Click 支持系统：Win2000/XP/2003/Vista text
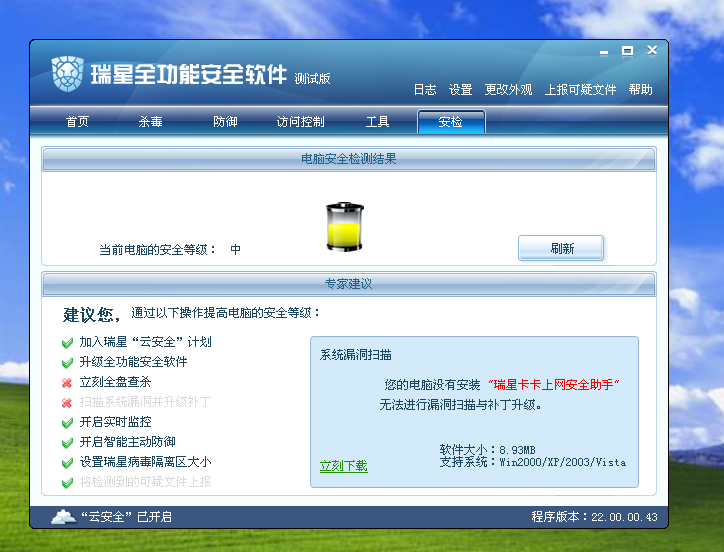The width and height of the screenshot is (724, 552). (532, 462)
